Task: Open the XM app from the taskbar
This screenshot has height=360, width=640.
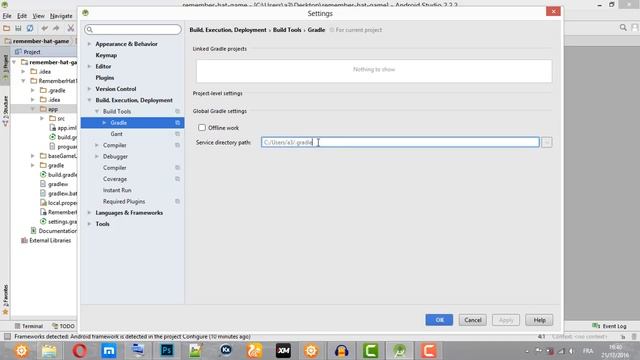Action: (x=283, y=351)
